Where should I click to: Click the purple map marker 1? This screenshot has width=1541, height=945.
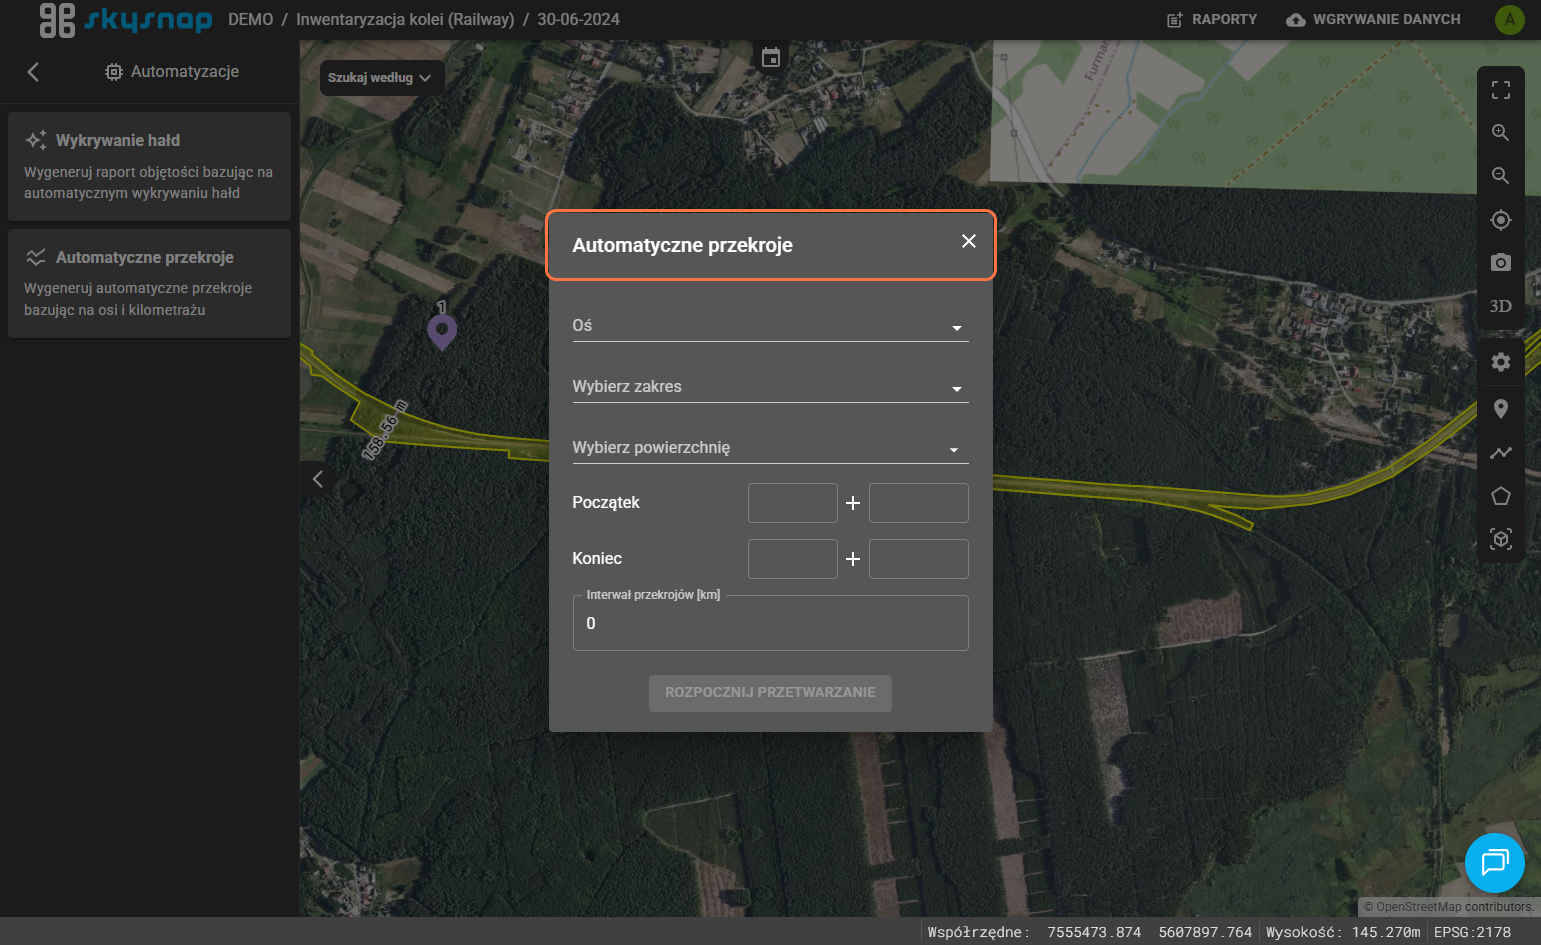click(x=442, y=331)
